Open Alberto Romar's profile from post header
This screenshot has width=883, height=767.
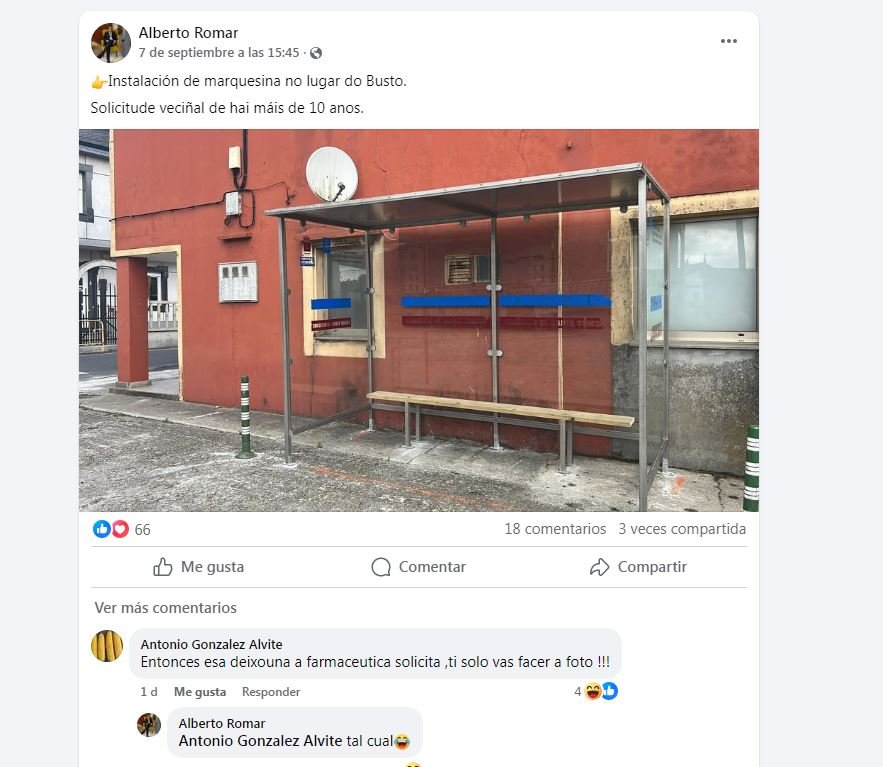(x=188, y=33)
